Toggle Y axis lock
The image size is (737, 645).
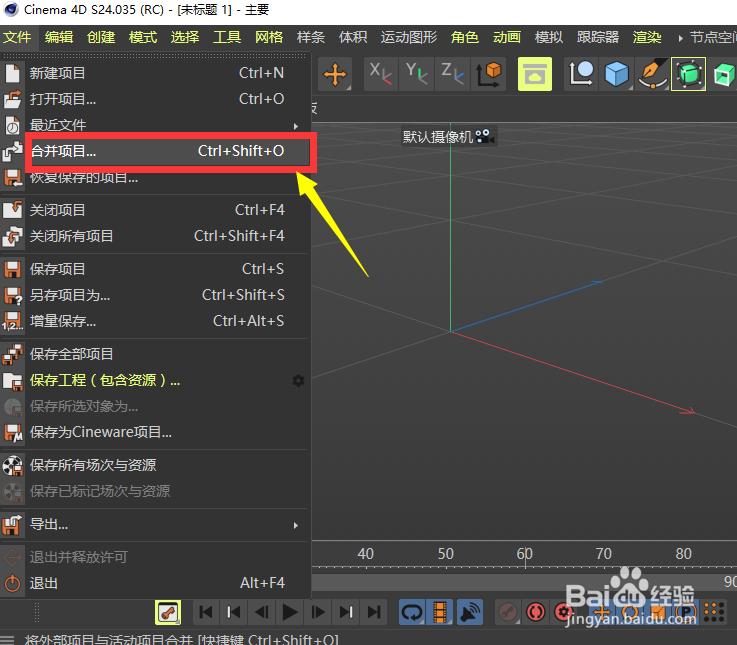coord(416,74)
